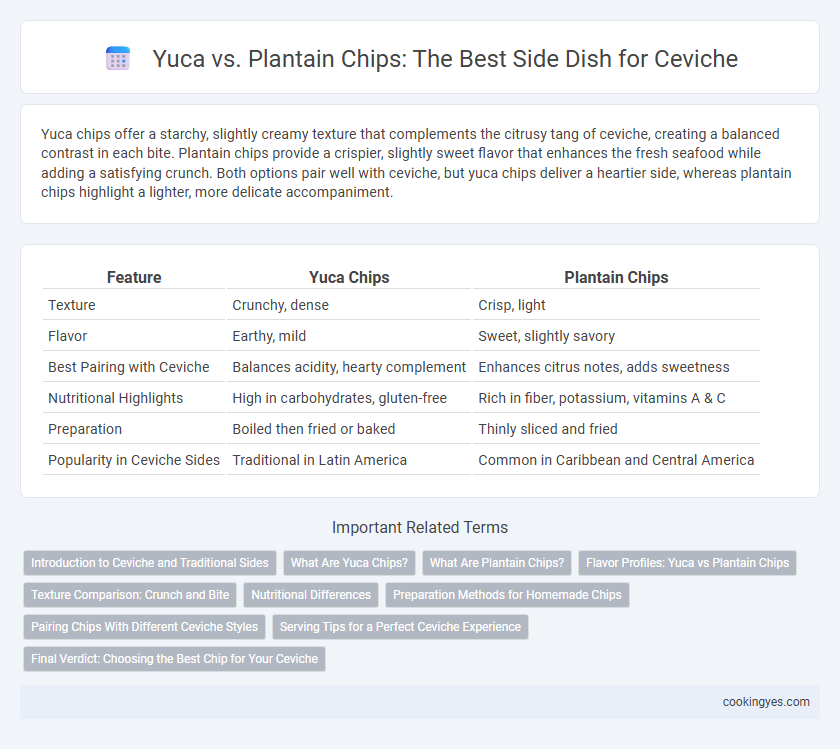
Task: Click 'Preparation Methods for Homemade Chips' tag
Action: point(507,595)
